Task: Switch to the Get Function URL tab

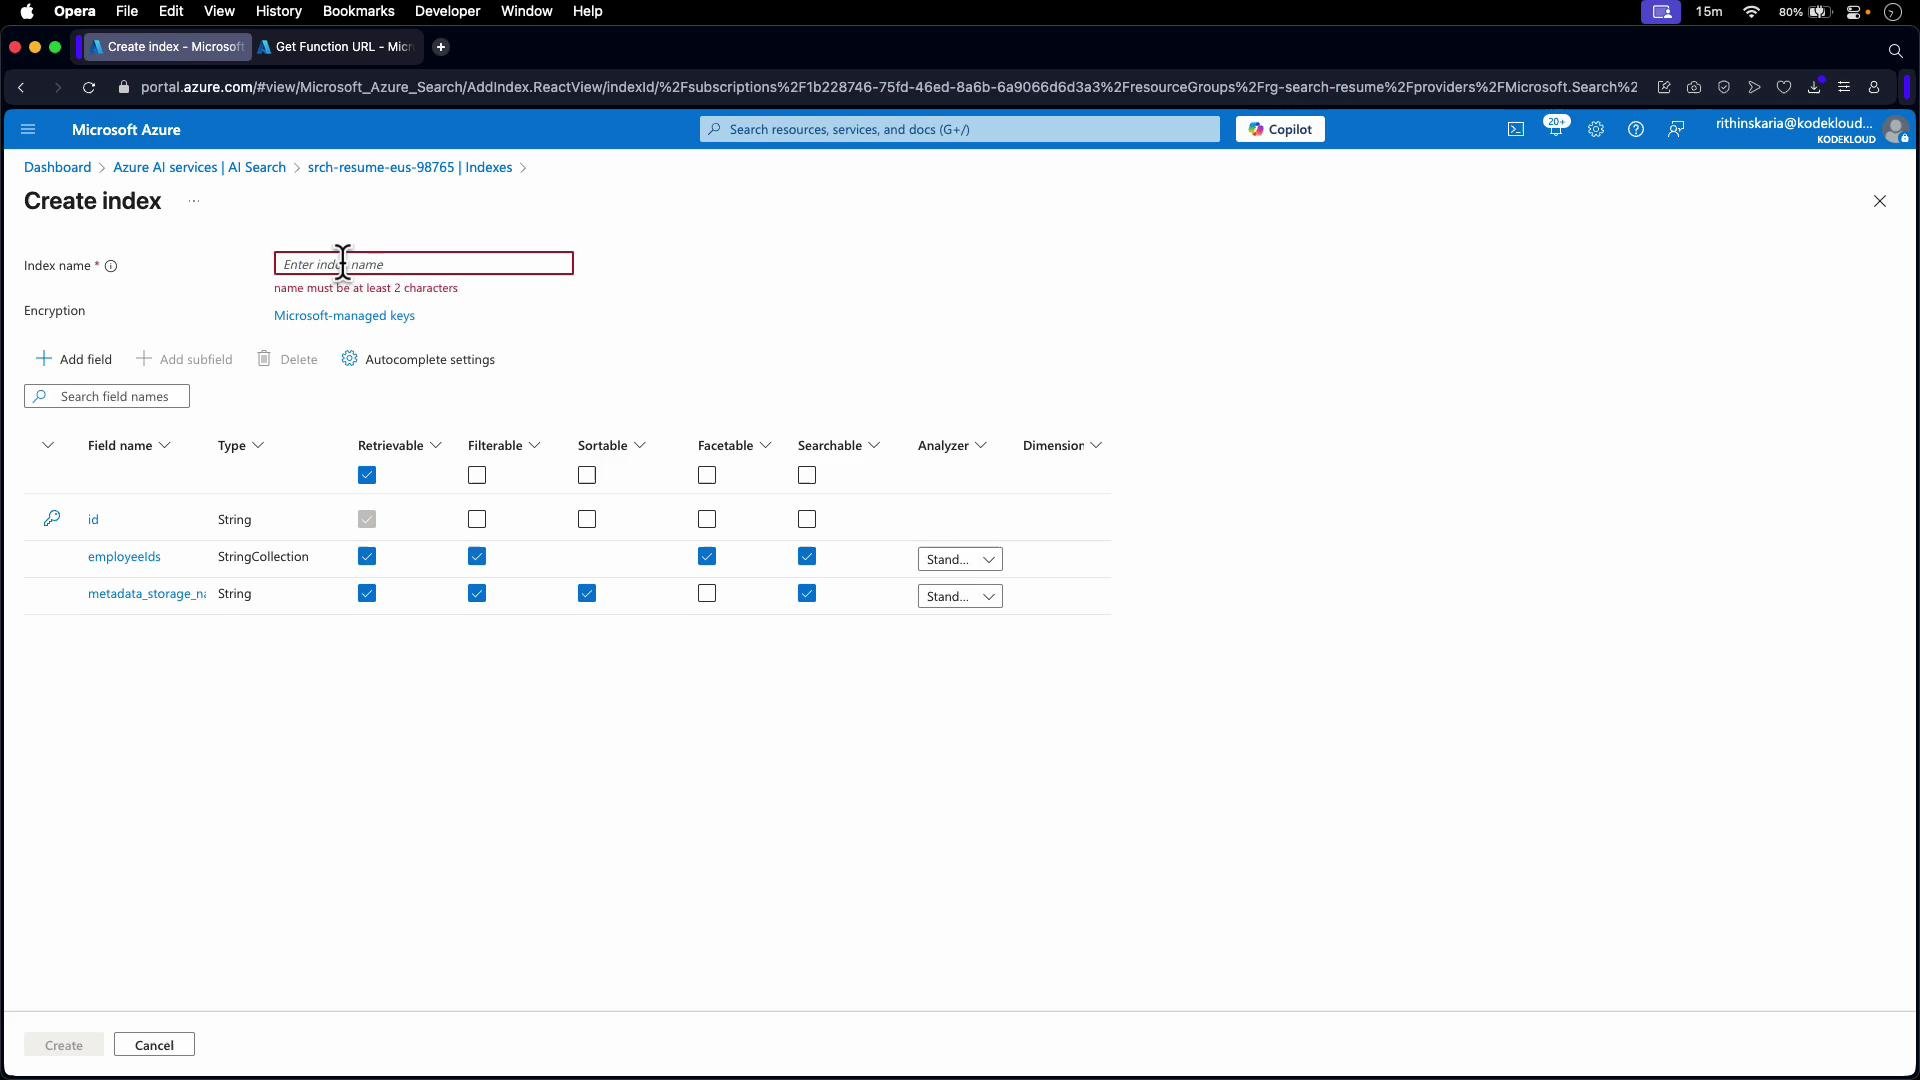Action: click(338, 47)
